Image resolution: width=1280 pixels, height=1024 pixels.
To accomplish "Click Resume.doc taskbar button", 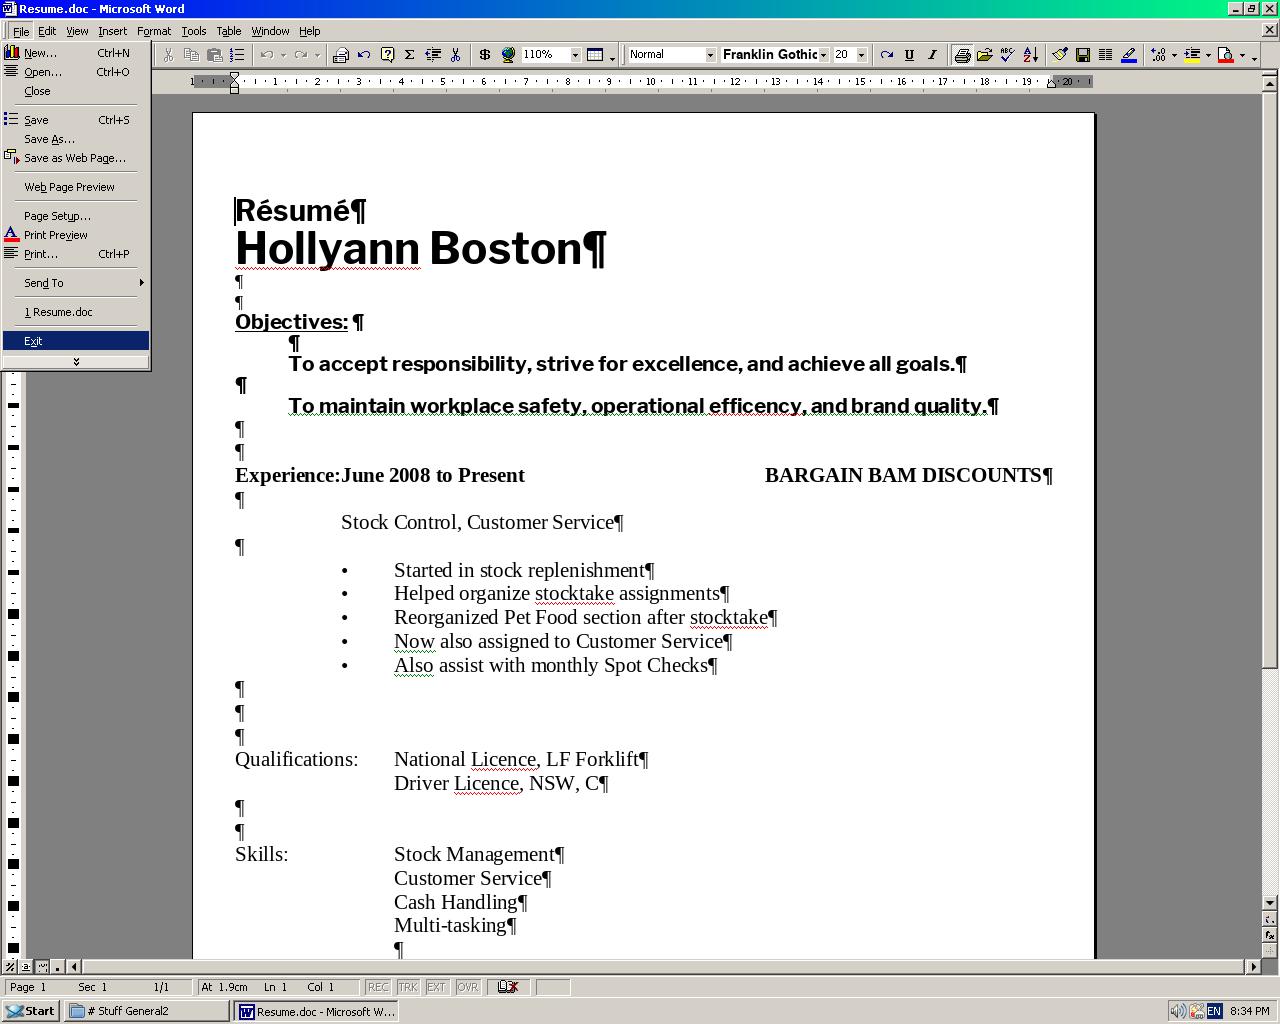I will [318, 1011].
